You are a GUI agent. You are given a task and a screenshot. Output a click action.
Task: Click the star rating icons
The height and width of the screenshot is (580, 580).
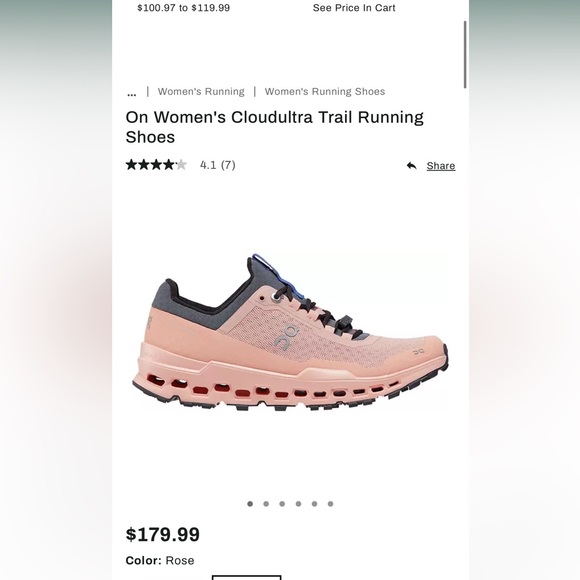(156, 165)
